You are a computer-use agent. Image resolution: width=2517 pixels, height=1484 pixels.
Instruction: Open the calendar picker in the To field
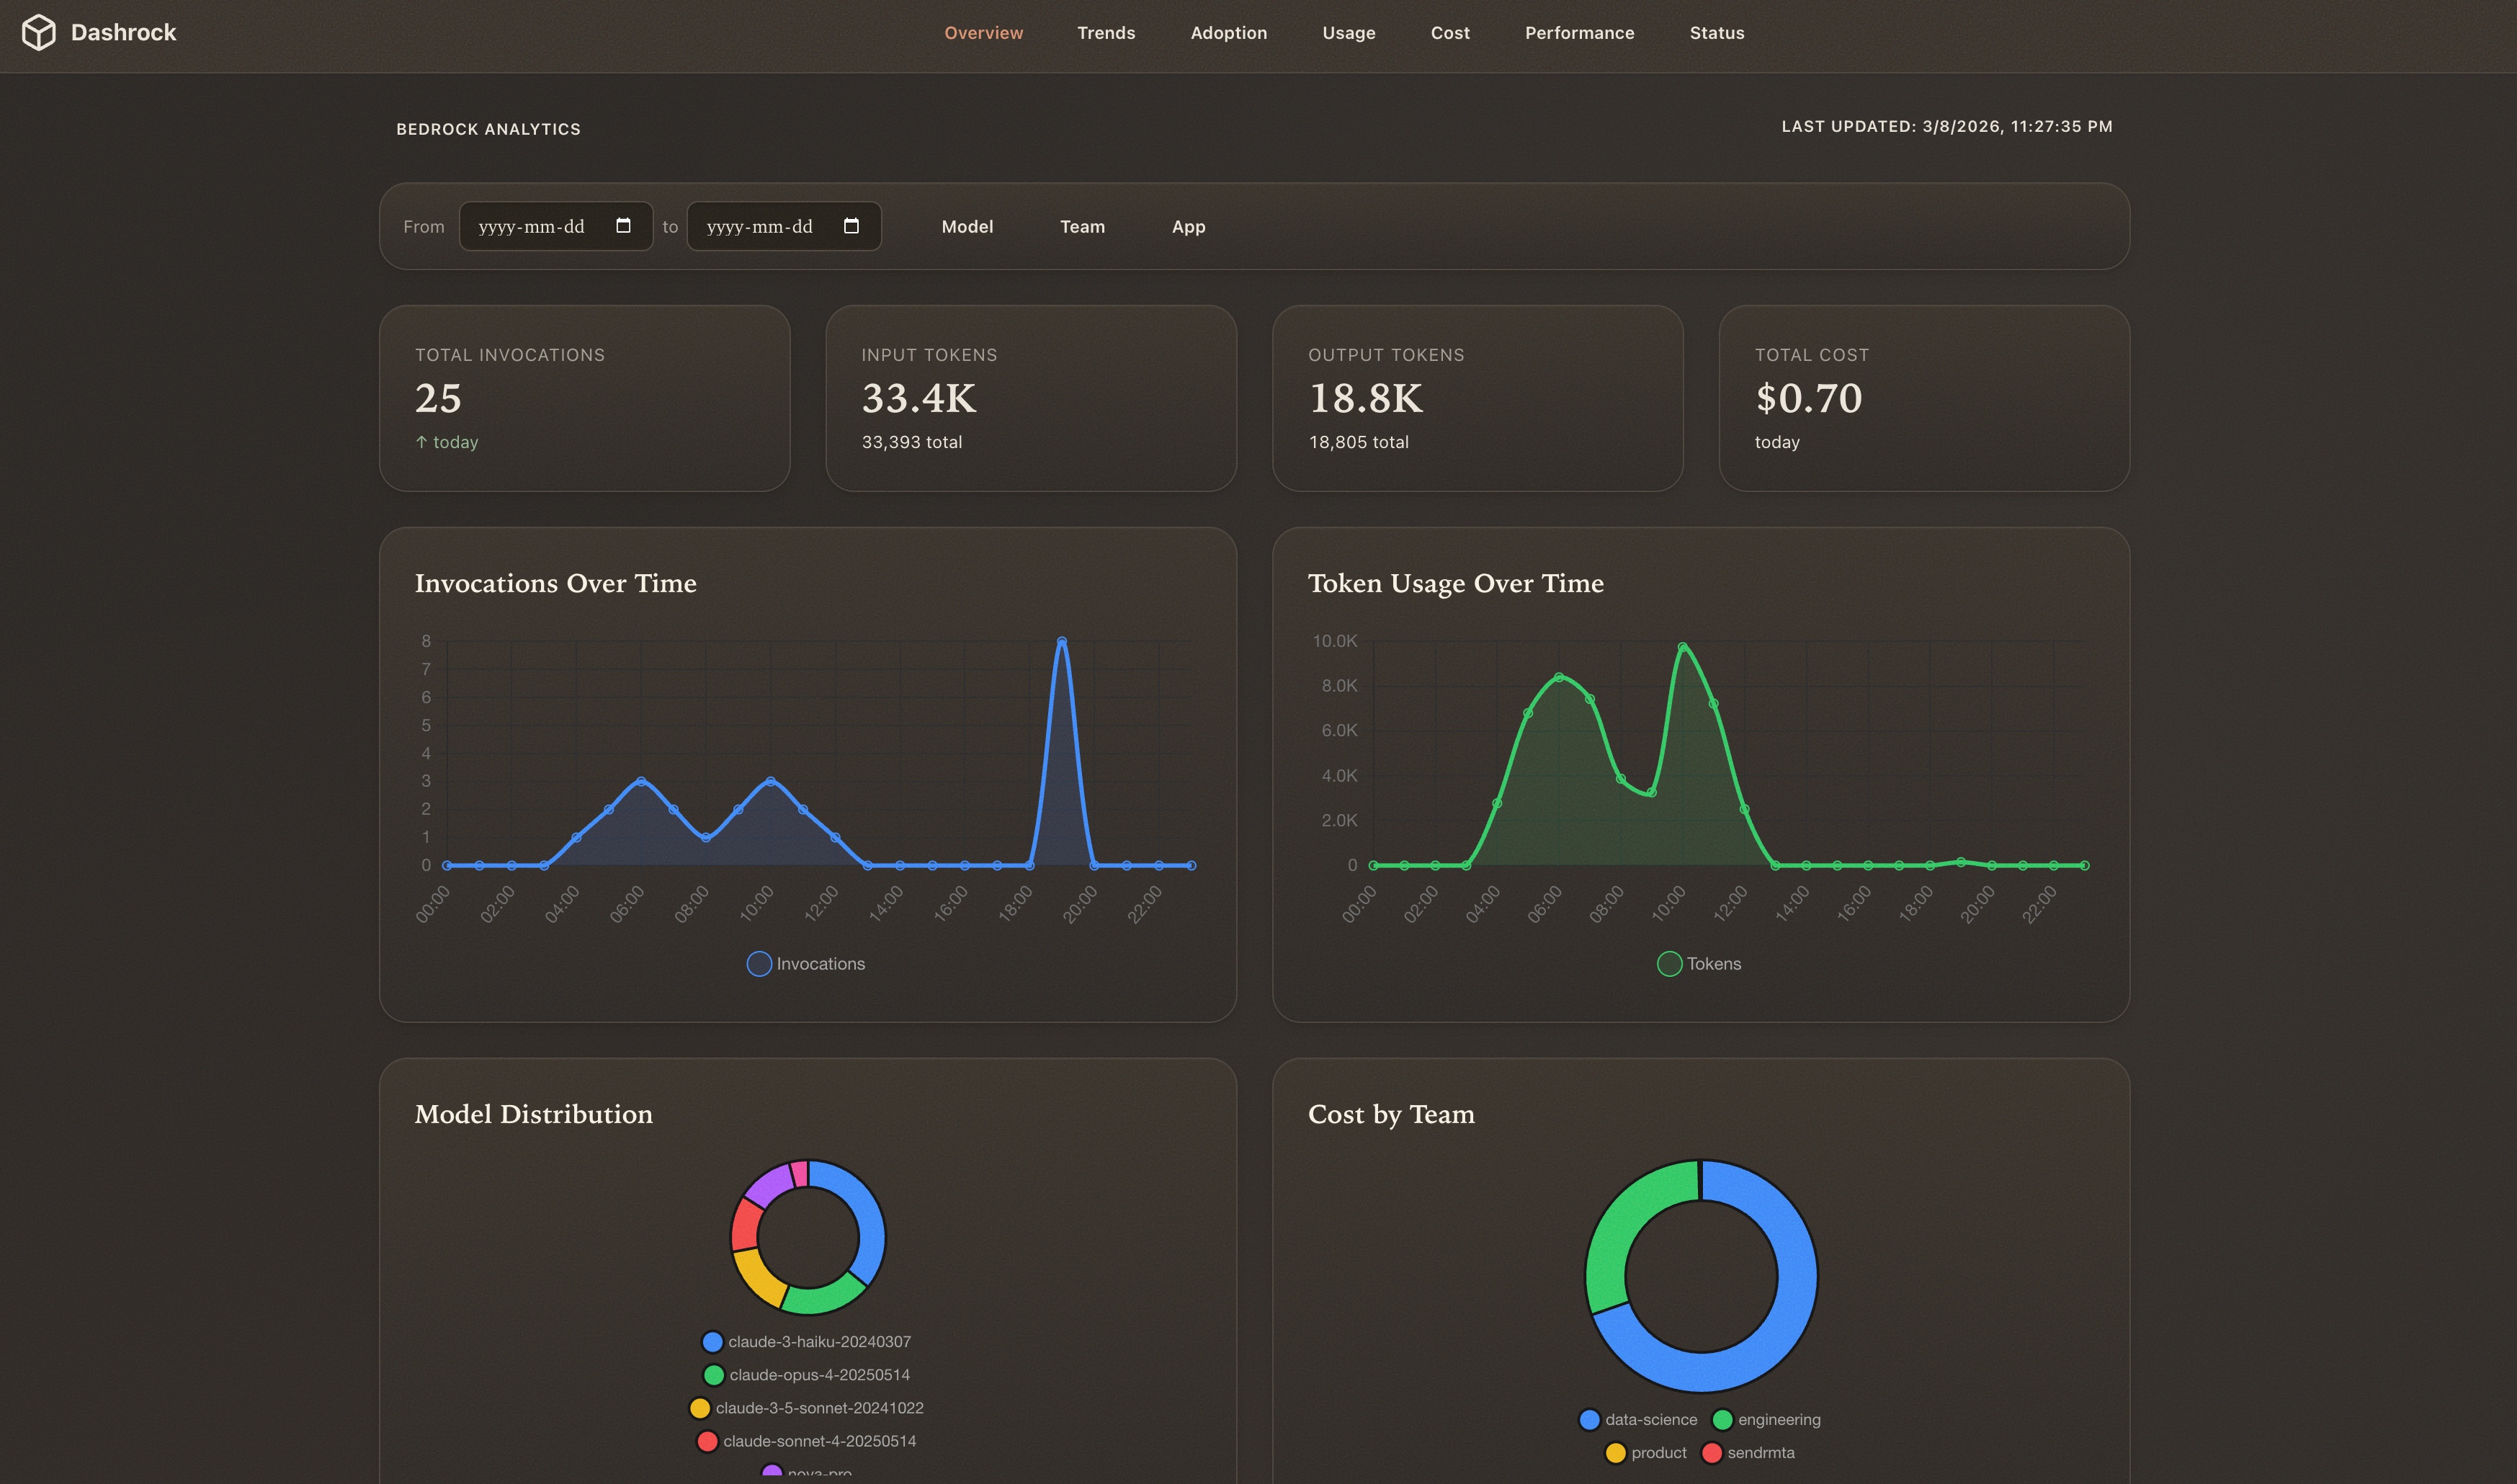tap(851, 226)
